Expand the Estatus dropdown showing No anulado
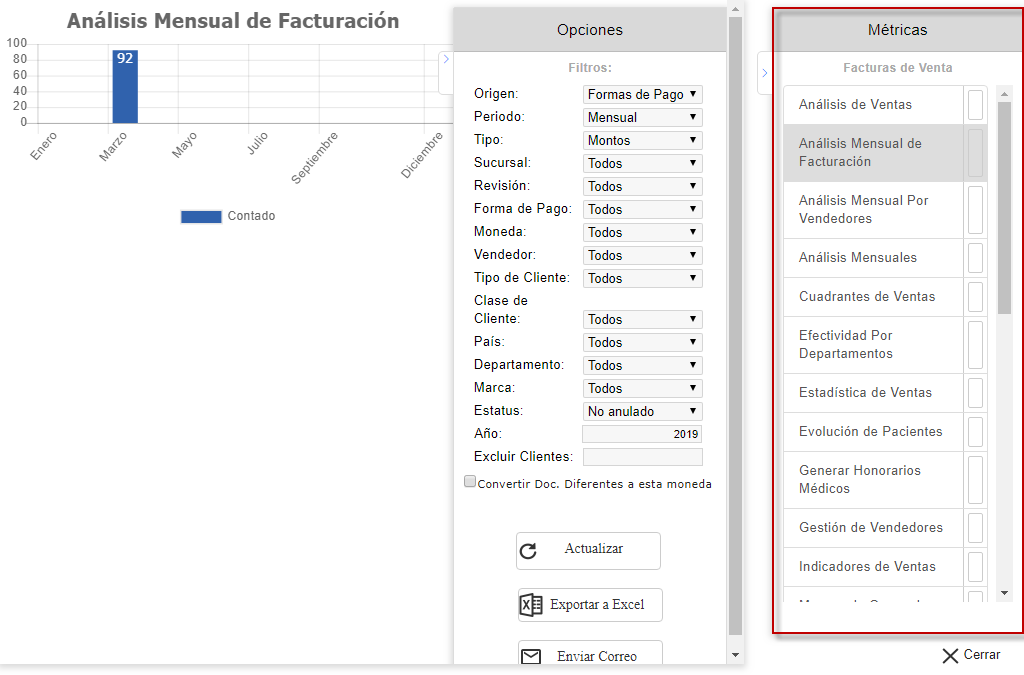Image resolution: width=1024 pixels, height=675 pixels. point(643,411)
